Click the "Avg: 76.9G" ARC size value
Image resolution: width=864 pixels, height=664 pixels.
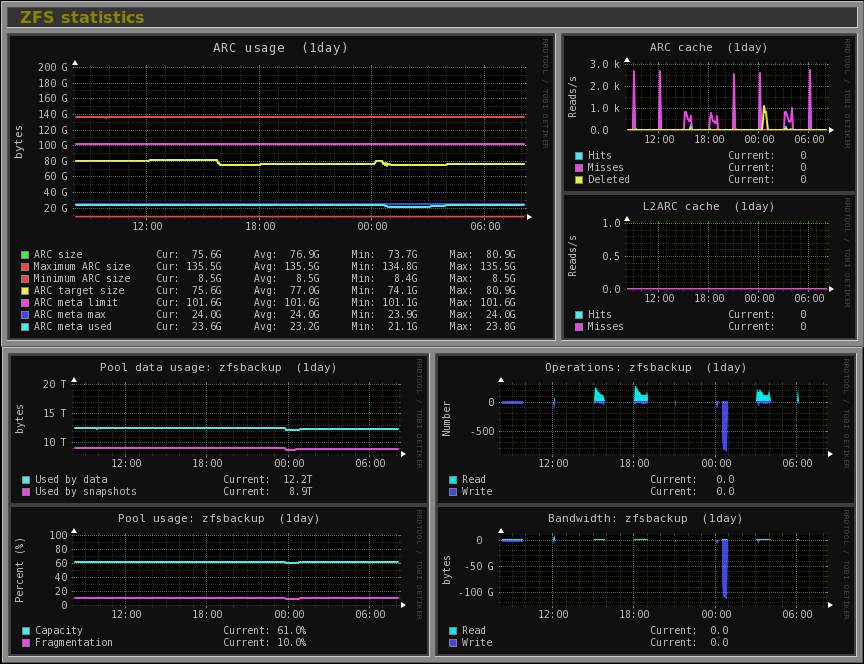tap(287, 255)
